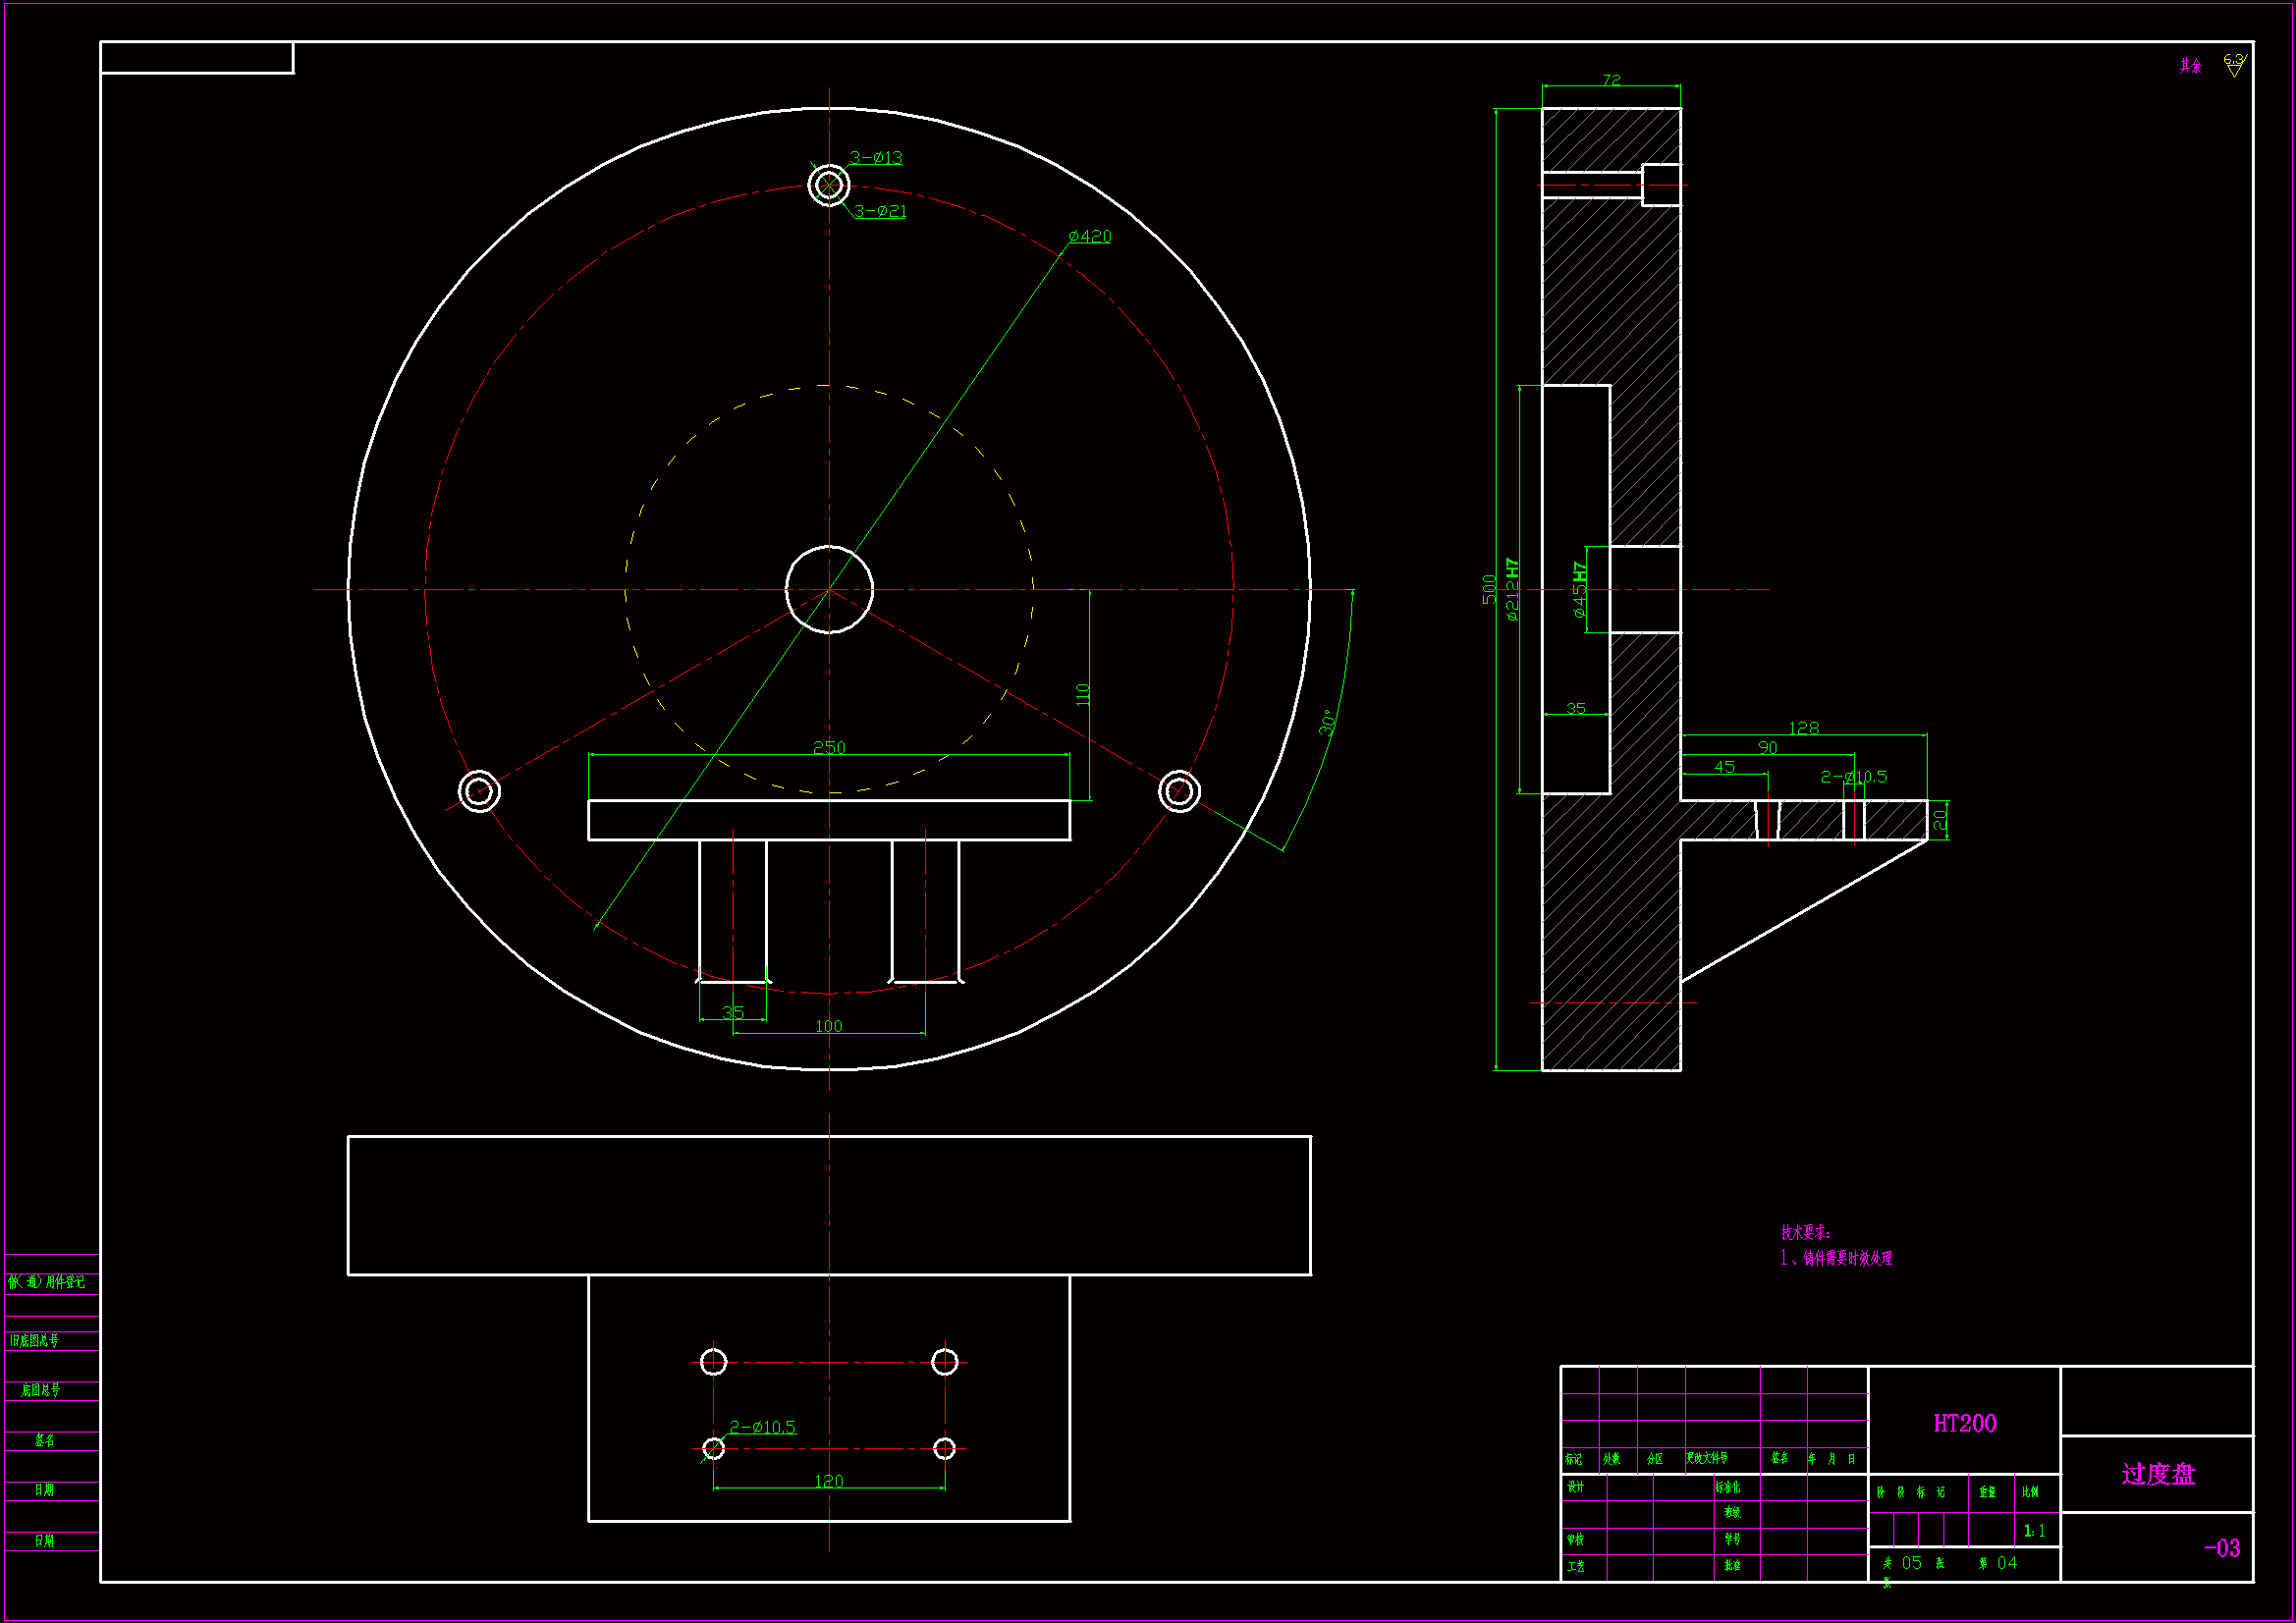
Task: Click the lower-right mounting hole circle
Action: [1179, 792]
